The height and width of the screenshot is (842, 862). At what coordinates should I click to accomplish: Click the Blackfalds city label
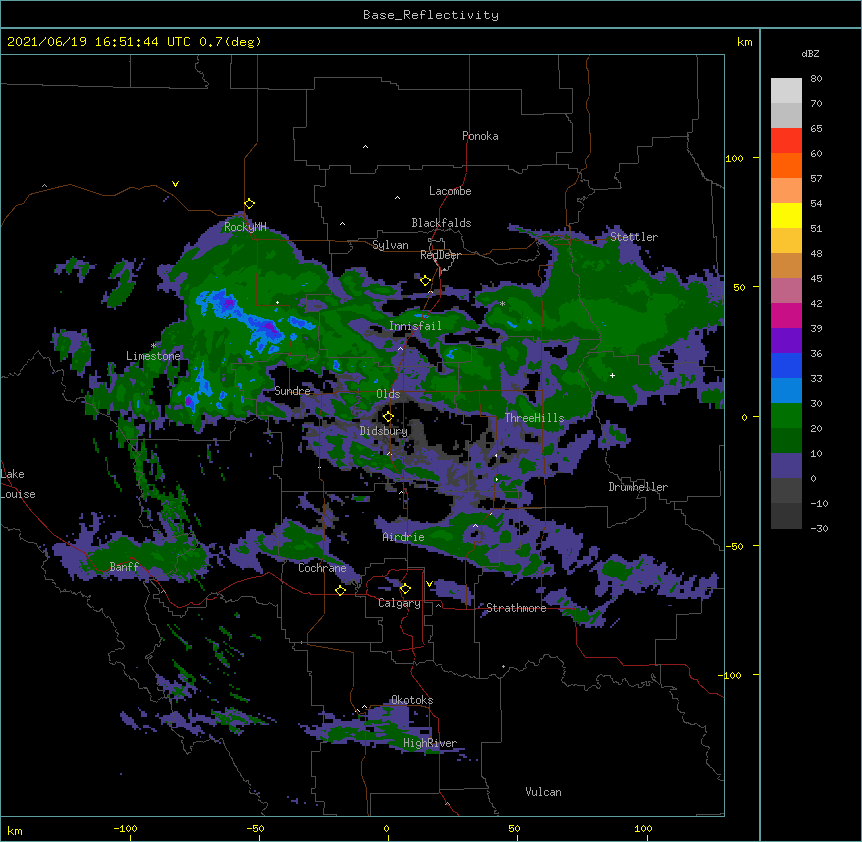(x=441, y=223)
